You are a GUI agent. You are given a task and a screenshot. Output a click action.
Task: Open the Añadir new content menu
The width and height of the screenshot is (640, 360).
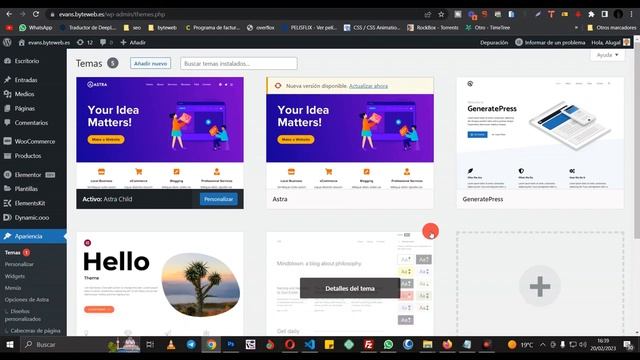pos(133,42)
